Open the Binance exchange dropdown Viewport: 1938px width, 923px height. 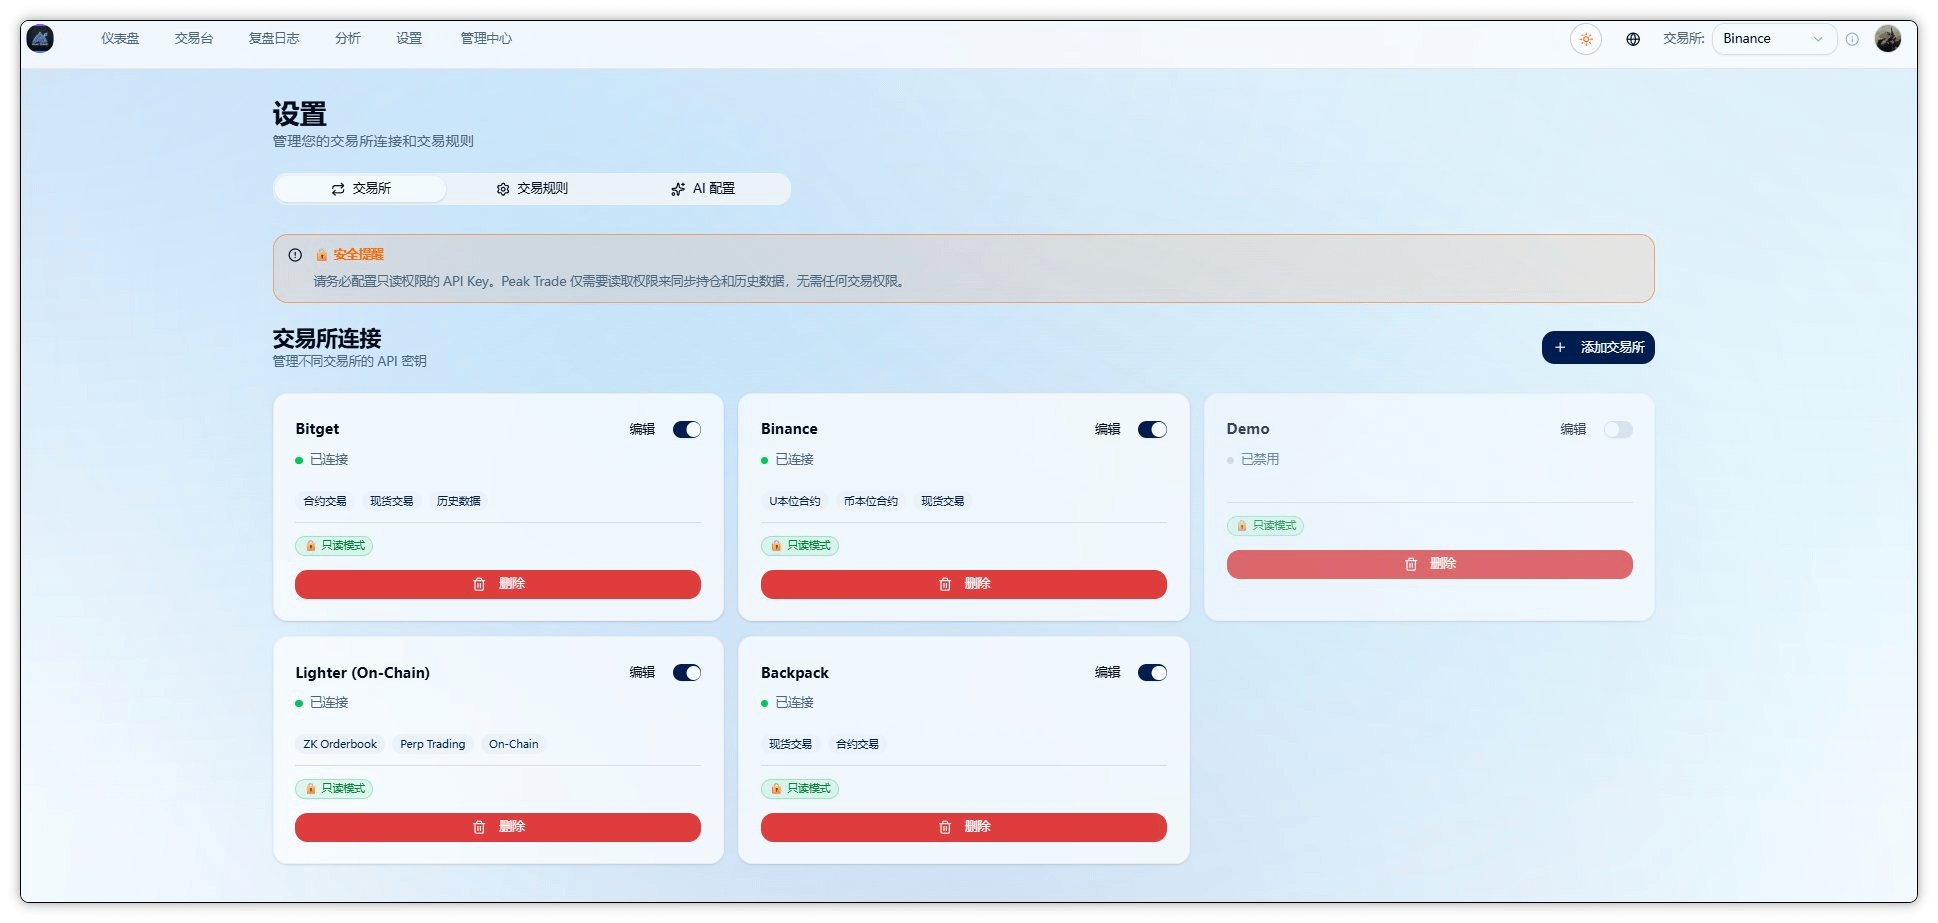click(1774, 39)
